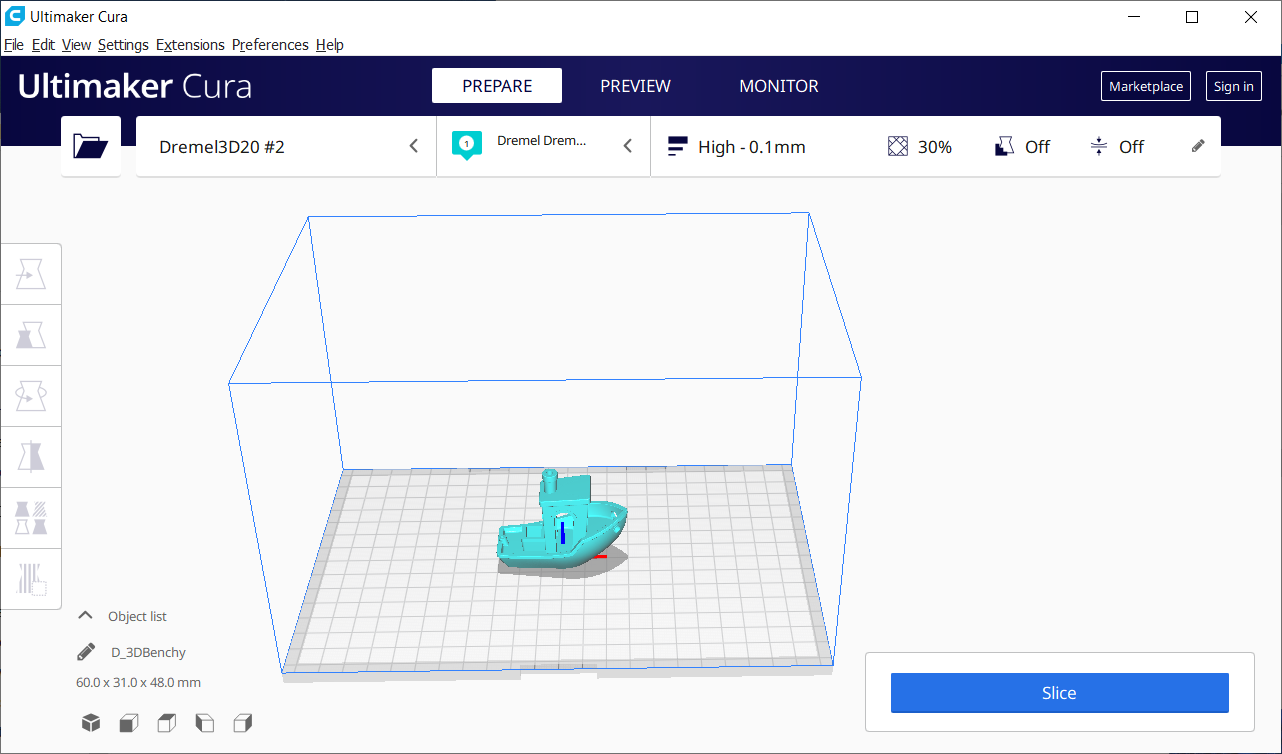Switch to right side view cube icon
Viewport: 1282px width, 754px height.
coord(243,722)
